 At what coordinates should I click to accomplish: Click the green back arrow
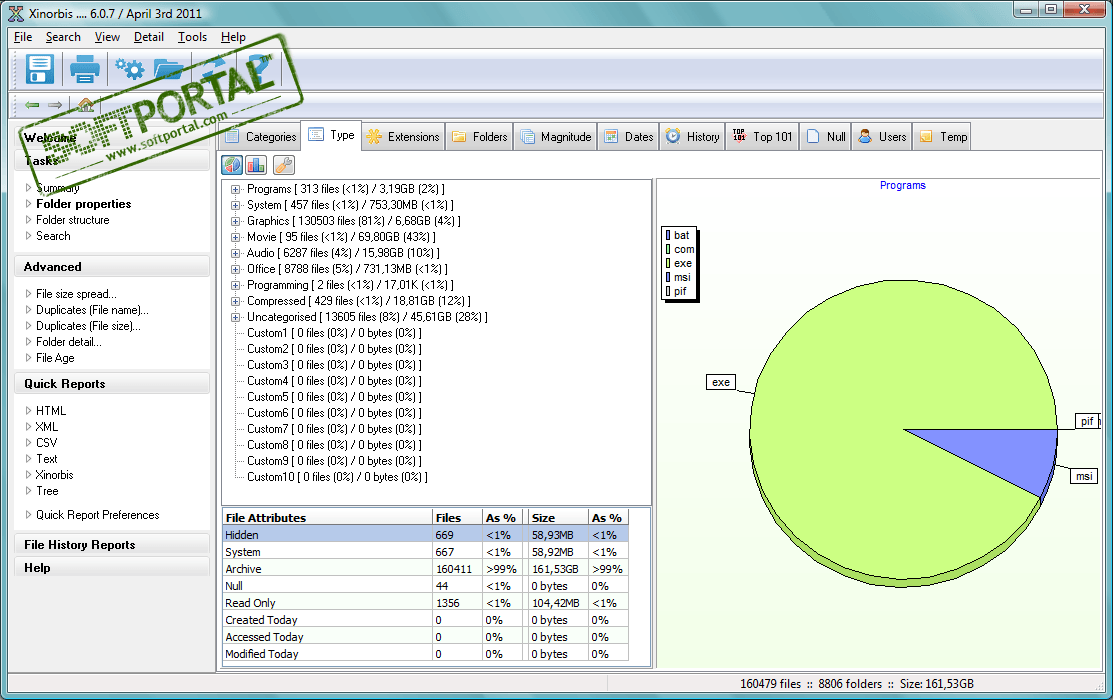[x=32, y=104]
